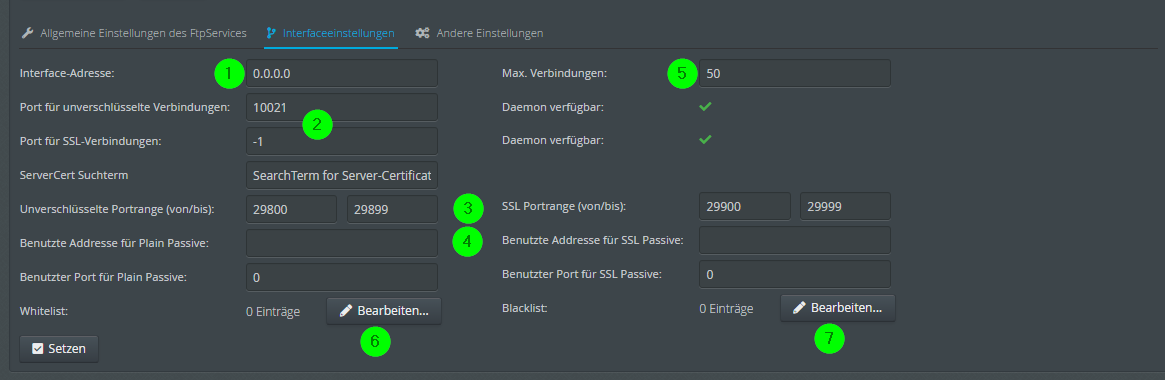
Task: Select SSL Portrange start field 29900
Action: [744, 207]
